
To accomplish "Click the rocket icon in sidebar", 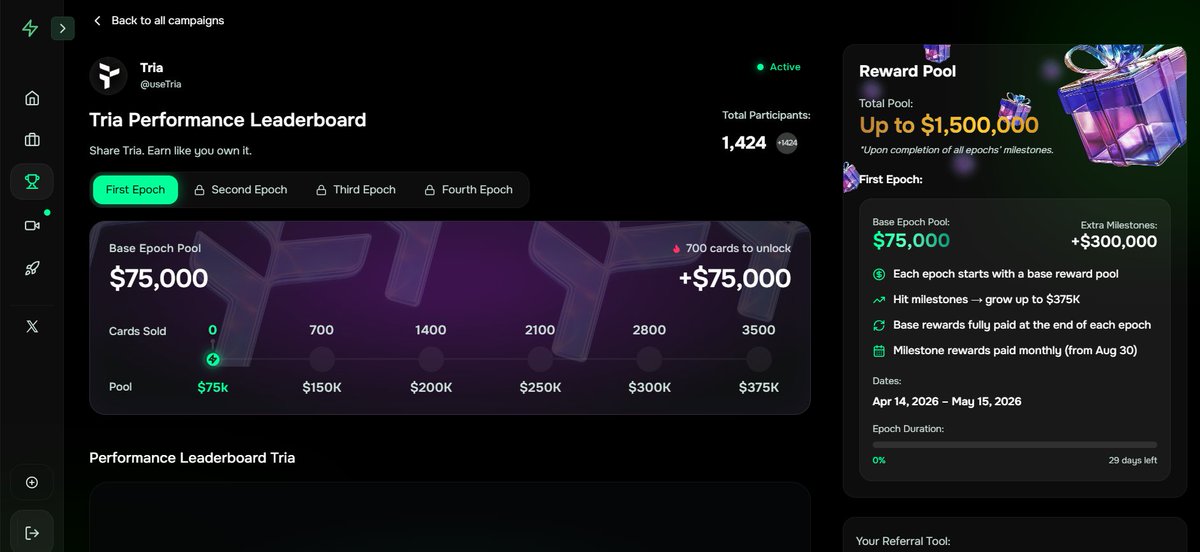I will coord(32,268).
